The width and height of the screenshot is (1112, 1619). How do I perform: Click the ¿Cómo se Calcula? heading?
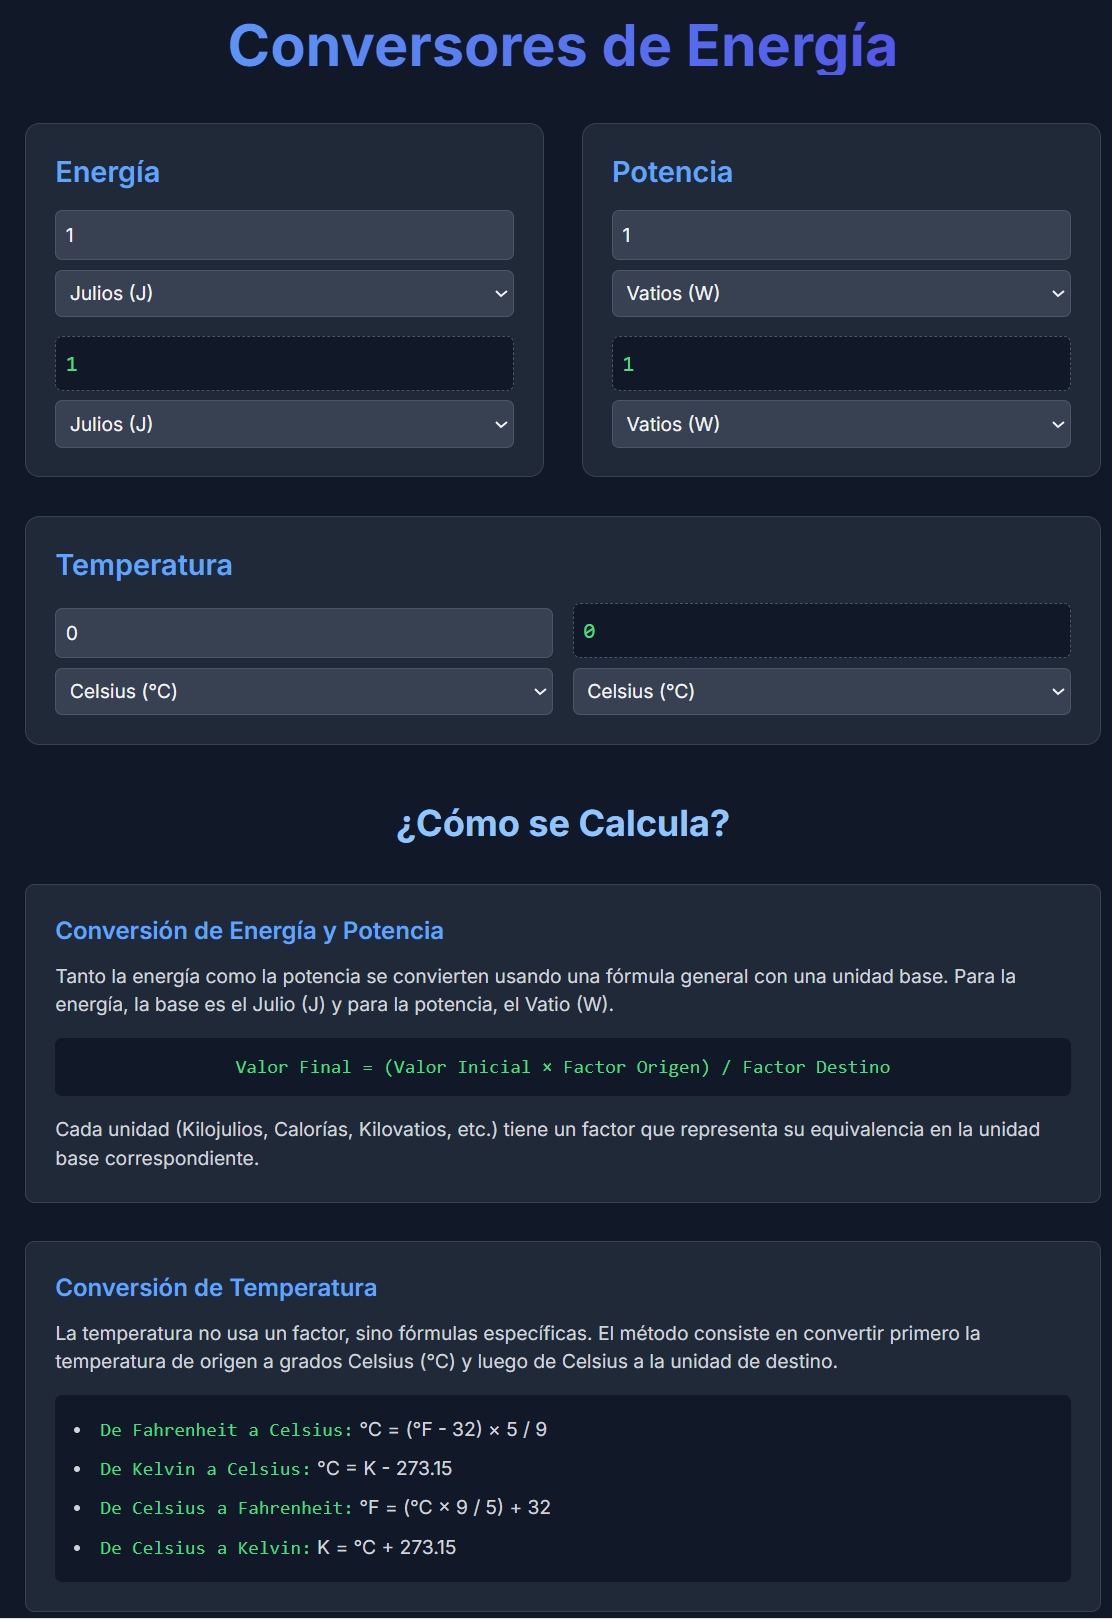[x=562, y=824]
